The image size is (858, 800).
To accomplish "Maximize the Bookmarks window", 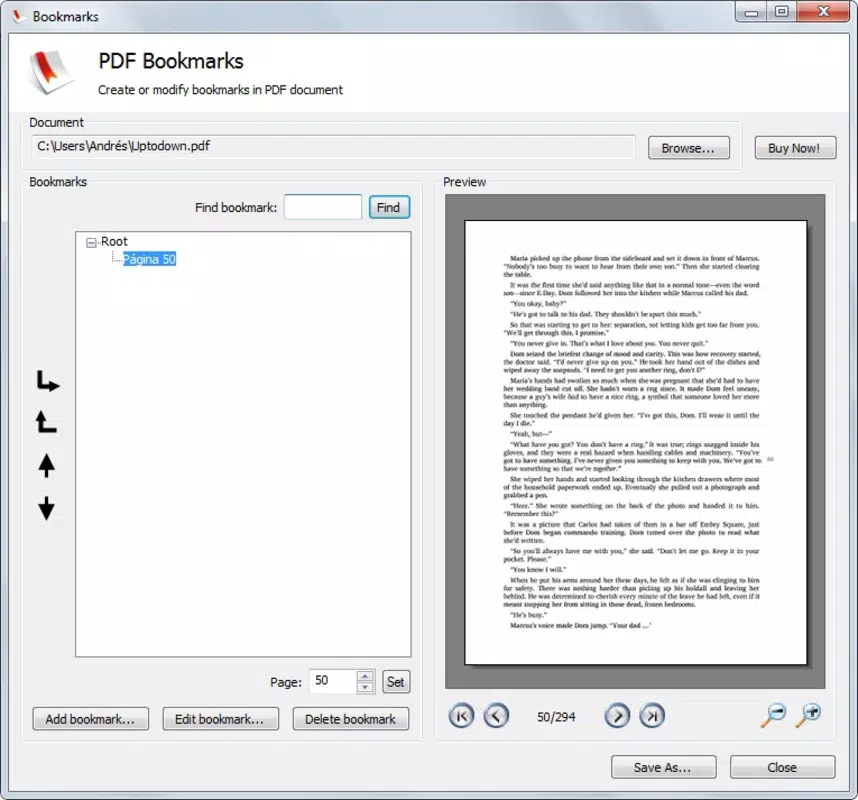I will point(782,12).
